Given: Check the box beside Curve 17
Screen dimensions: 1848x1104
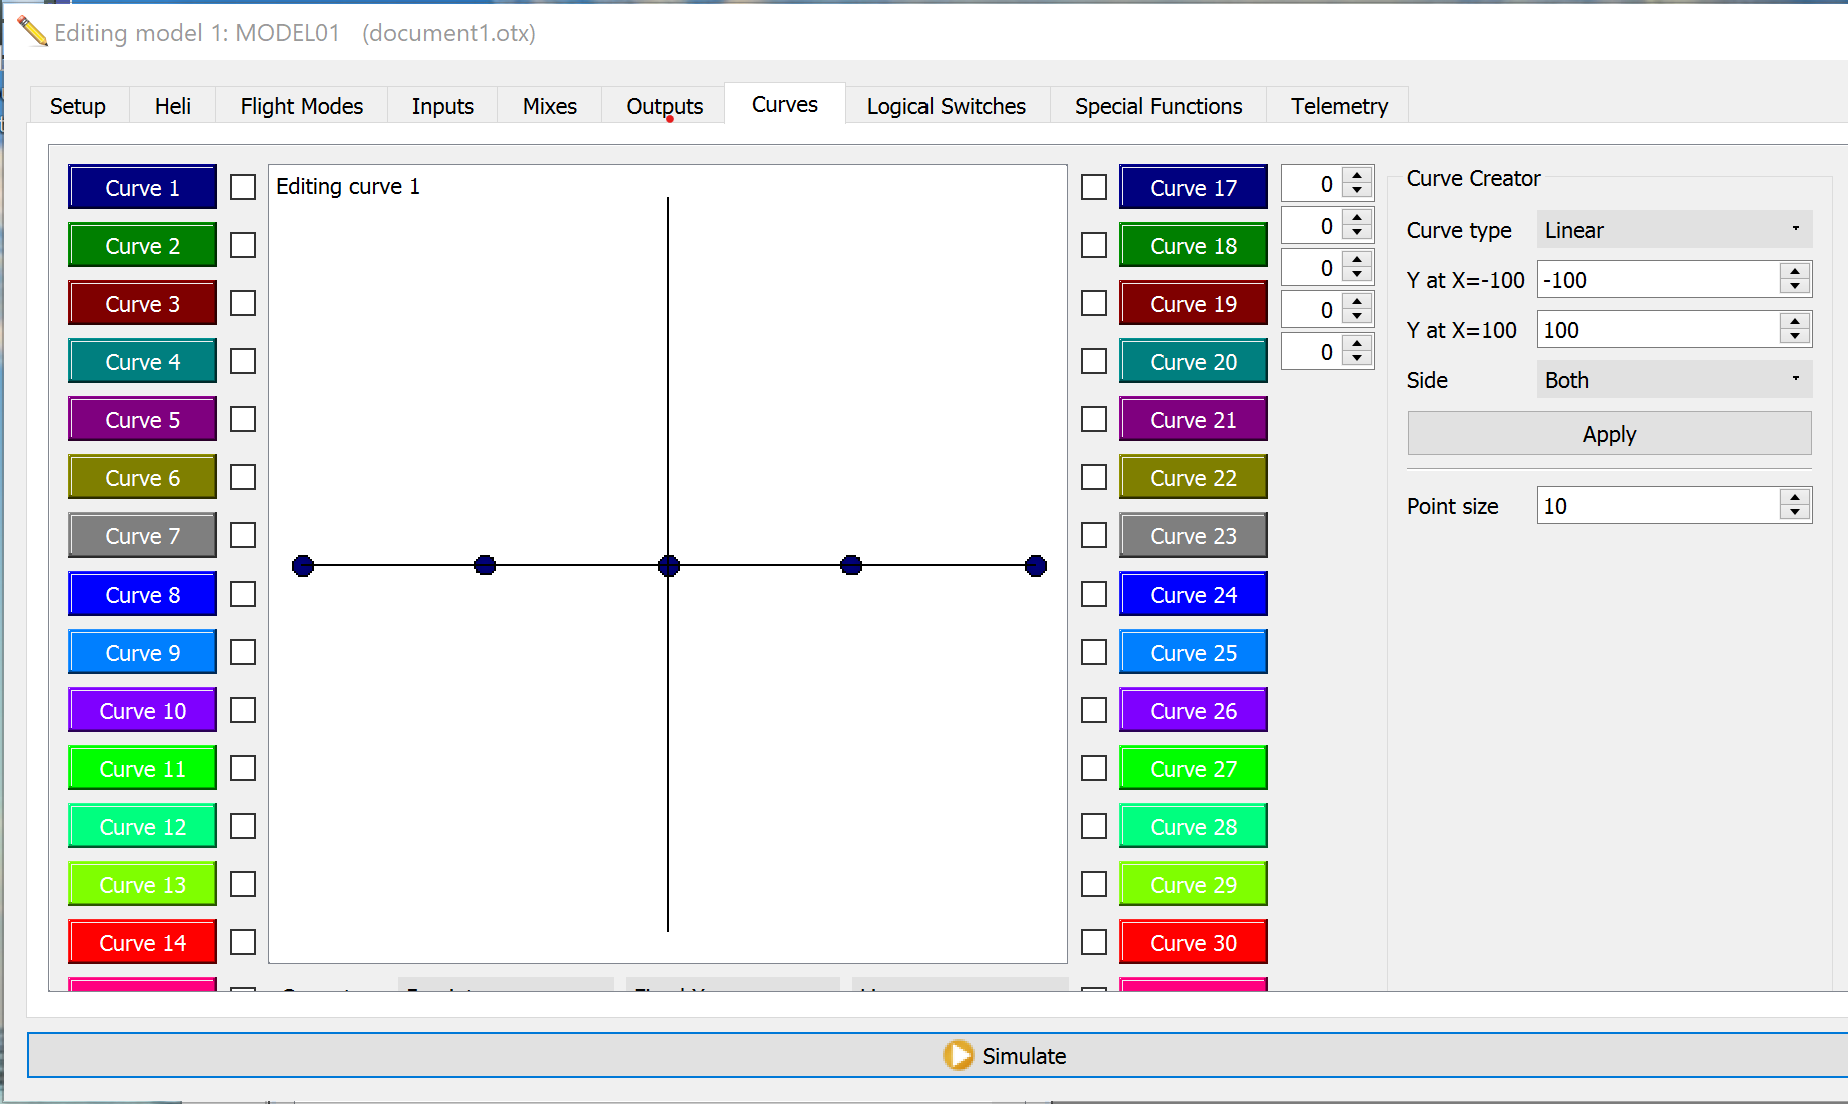Looking at the screenshot, I should coord(1093,187).
